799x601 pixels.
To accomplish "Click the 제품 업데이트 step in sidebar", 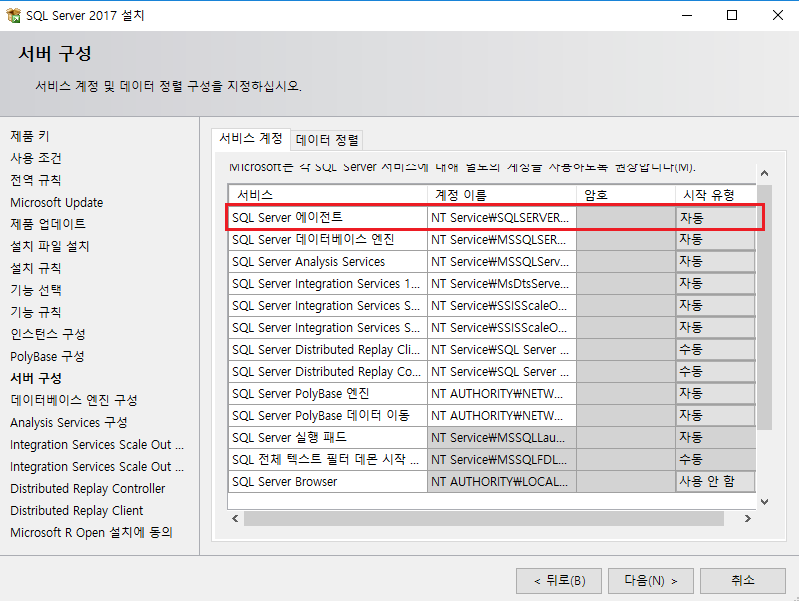I will [48, 224].
